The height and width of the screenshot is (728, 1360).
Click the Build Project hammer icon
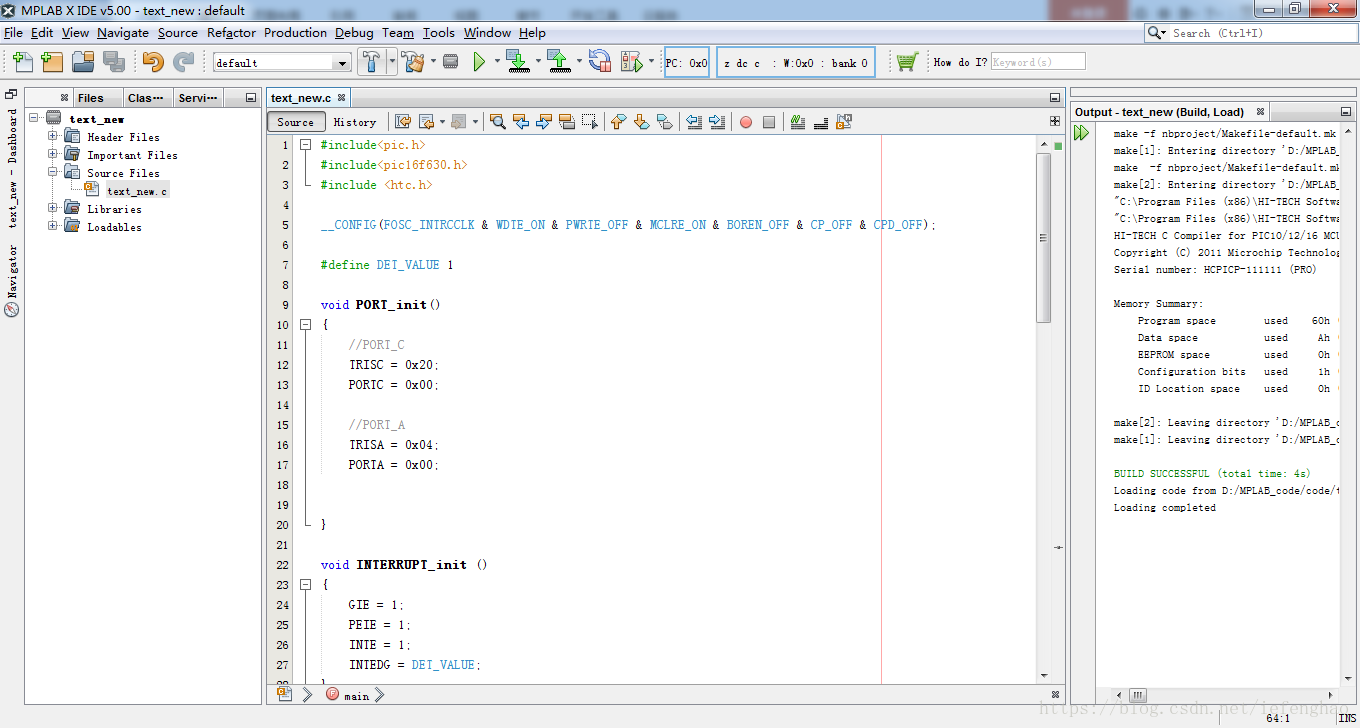tap(371, 62)
